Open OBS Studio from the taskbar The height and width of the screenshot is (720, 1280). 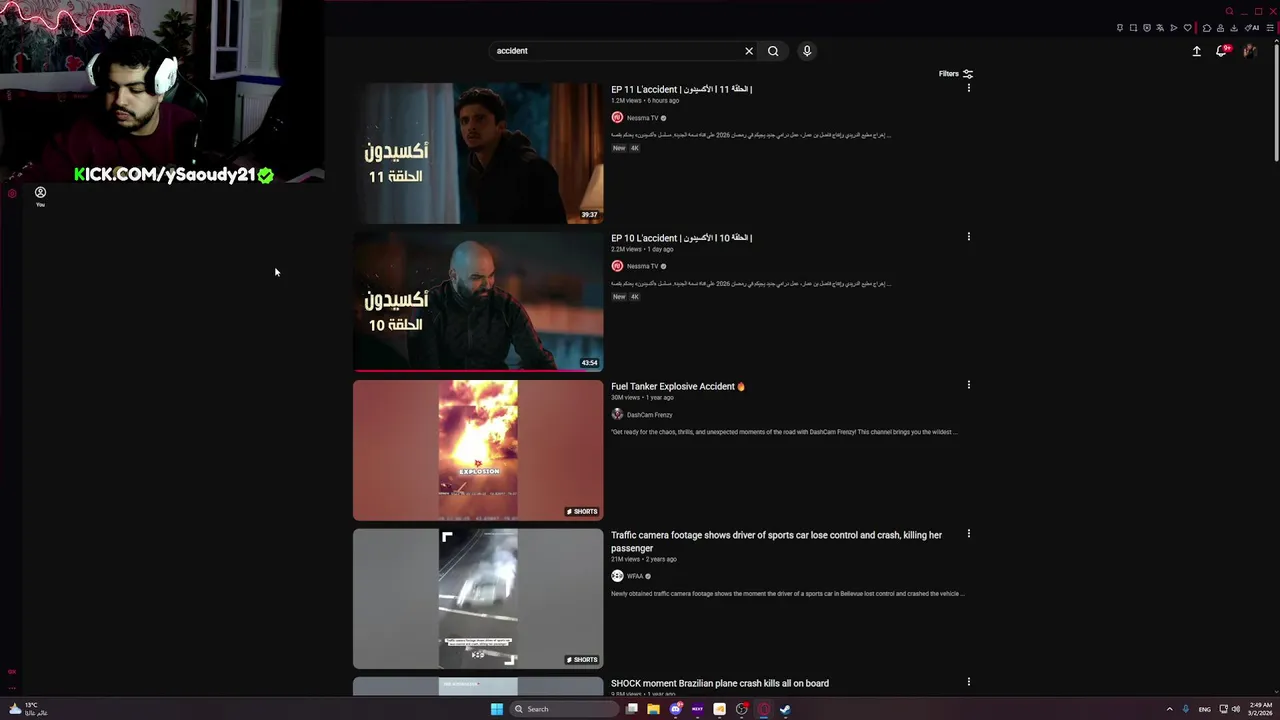click(x=742, y=709)
